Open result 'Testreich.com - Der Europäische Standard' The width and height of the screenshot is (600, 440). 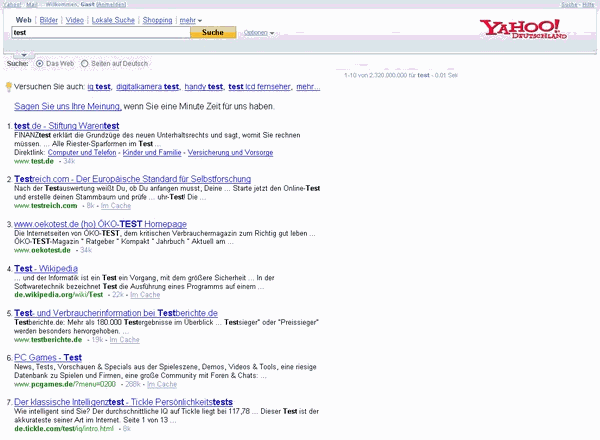click(132, 179)
